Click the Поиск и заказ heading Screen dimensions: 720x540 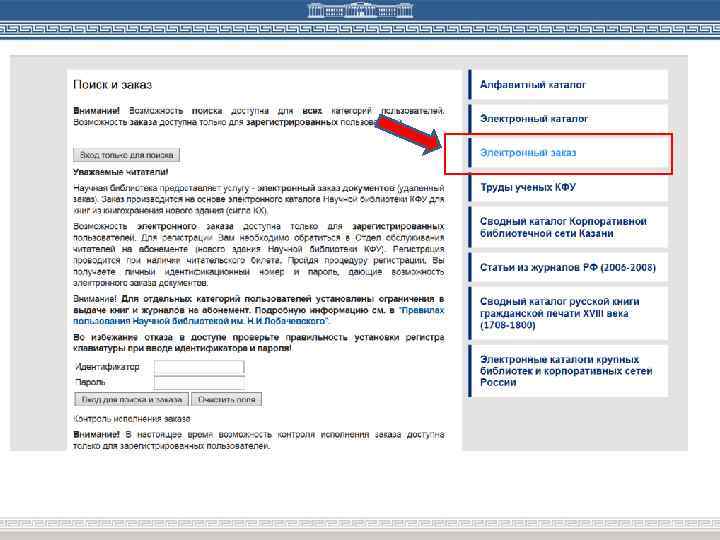point(112,84)
